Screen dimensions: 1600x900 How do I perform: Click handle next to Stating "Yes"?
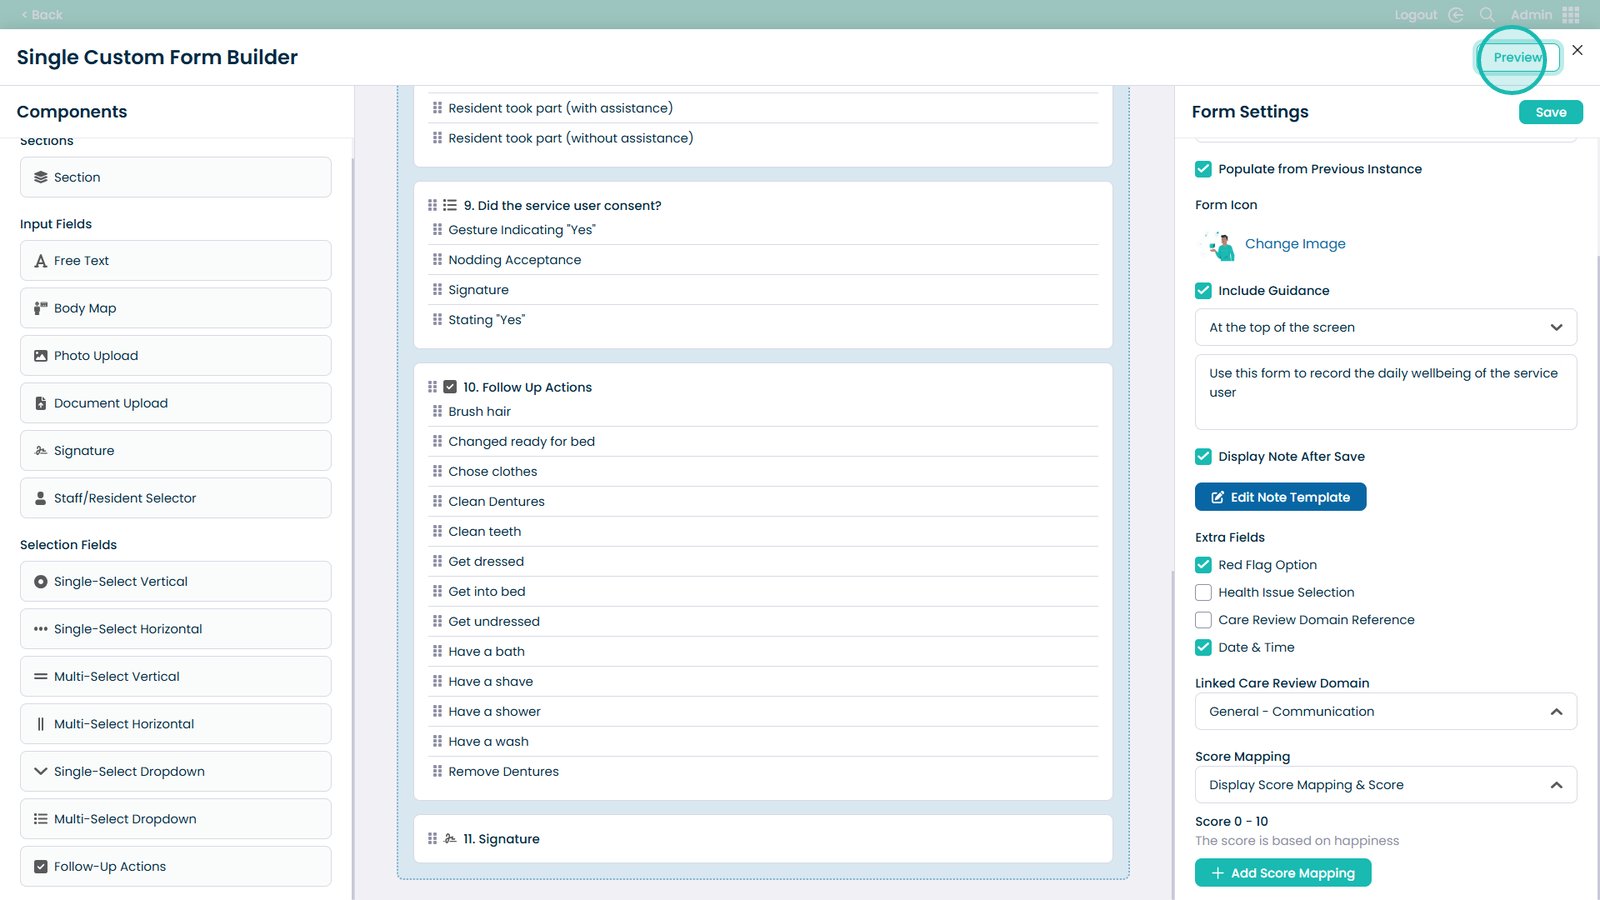(437, 320)
